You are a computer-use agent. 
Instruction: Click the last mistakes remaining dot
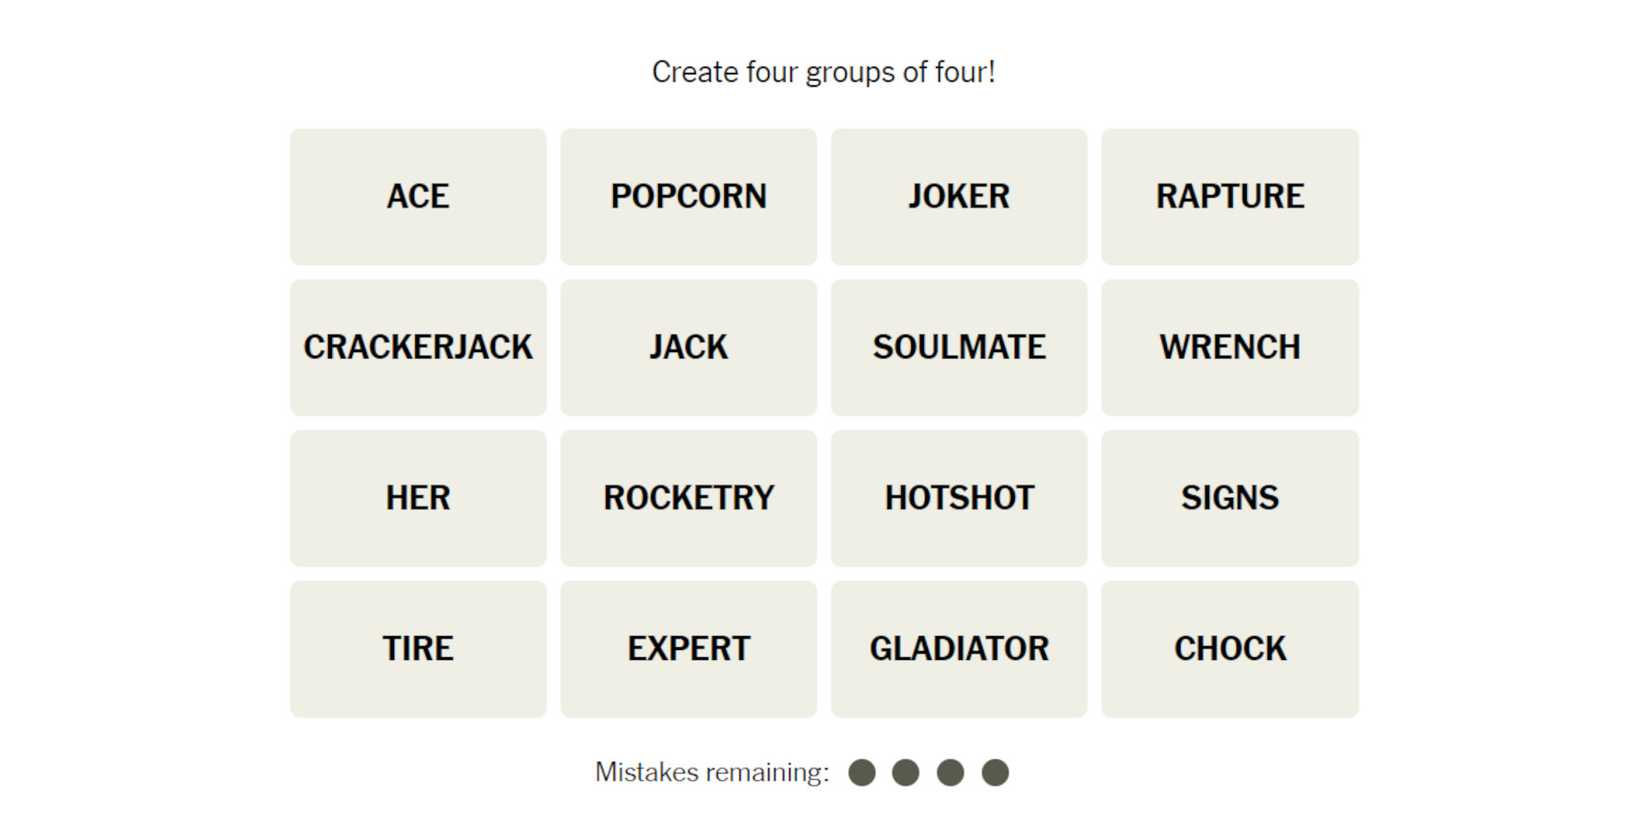pos(995,773)
